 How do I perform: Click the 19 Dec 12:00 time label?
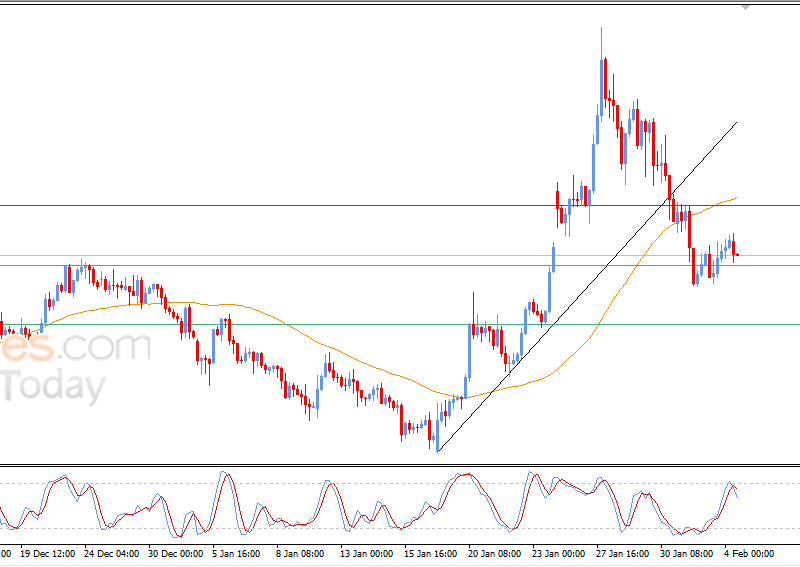[x=47, y=553]
